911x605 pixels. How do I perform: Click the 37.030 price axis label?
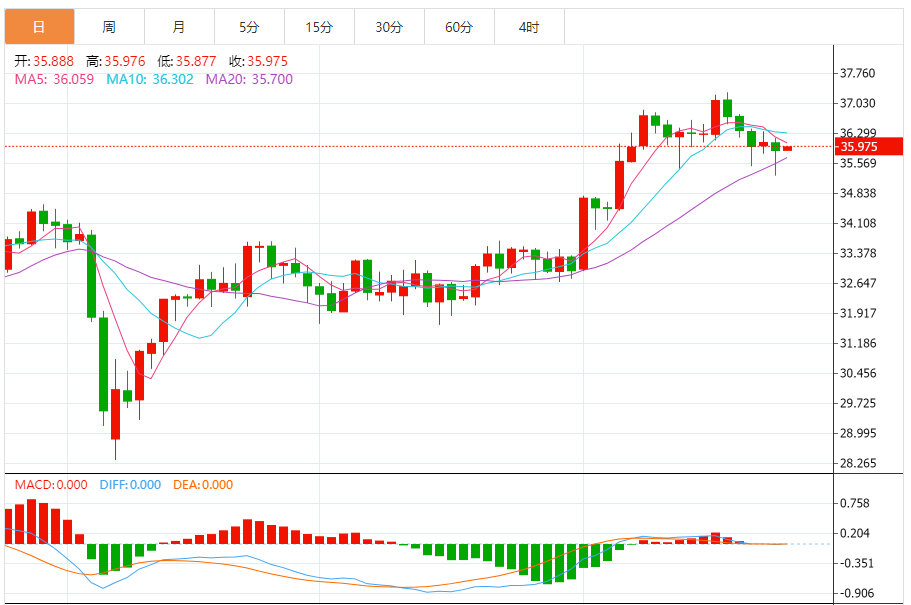coord(858,103)
